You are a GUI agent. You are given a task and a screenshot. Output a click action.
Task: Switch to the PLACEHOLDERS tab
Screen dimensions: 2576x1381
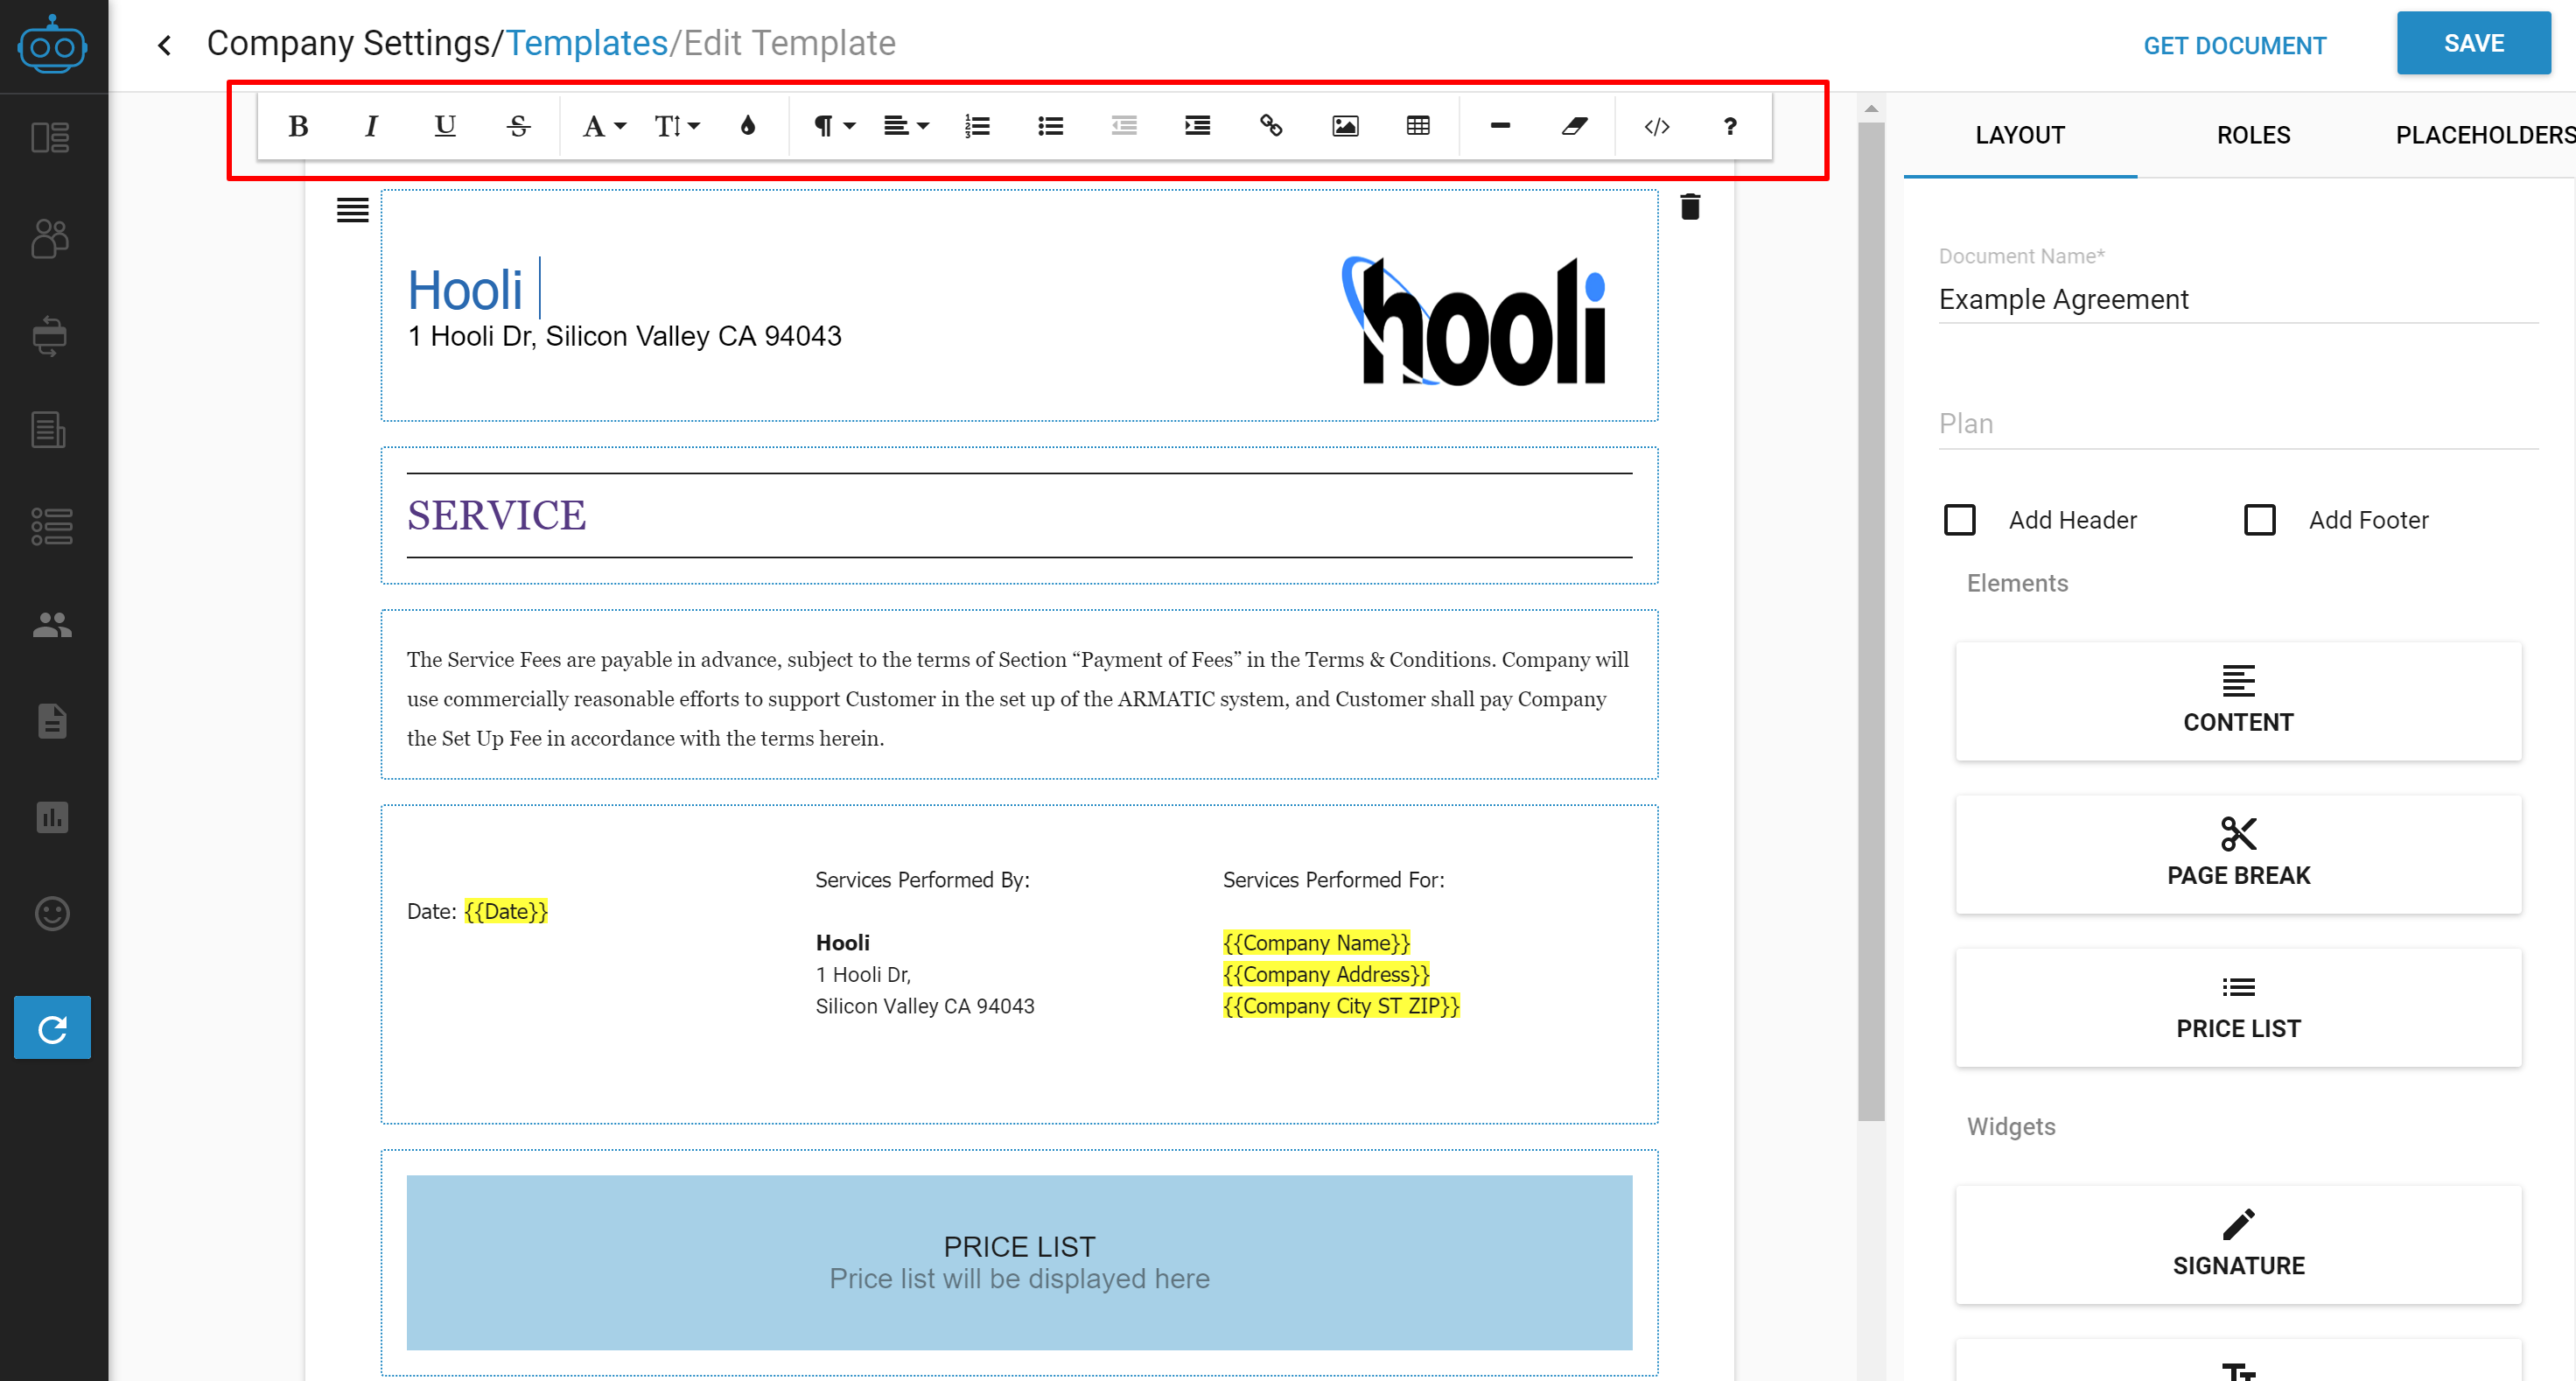point(2485,135)
